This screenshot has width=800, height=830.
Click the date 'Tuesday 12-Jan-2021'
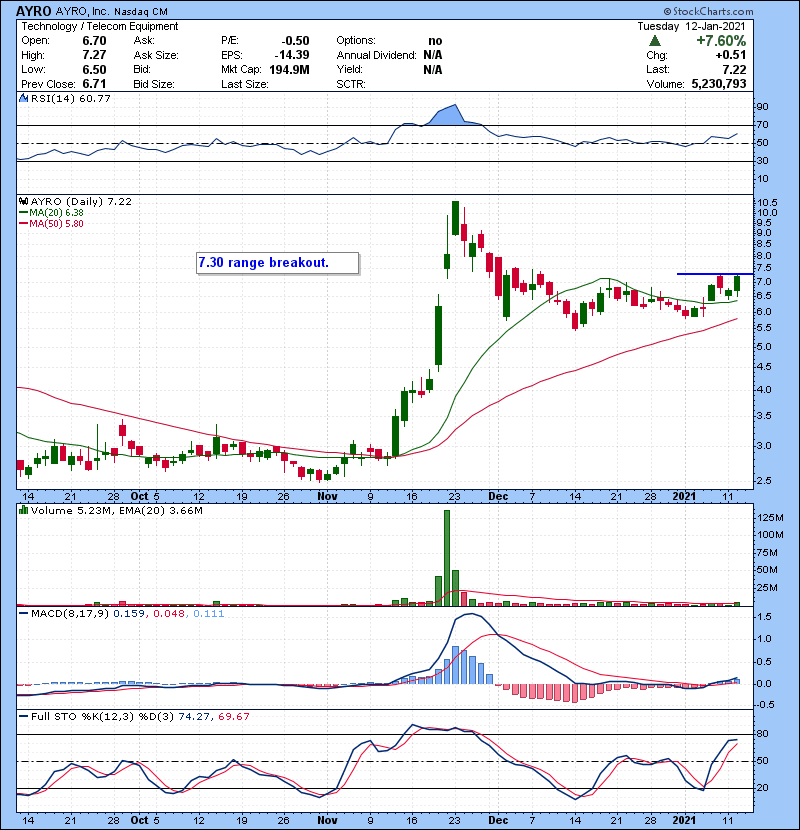click(691, 26)
